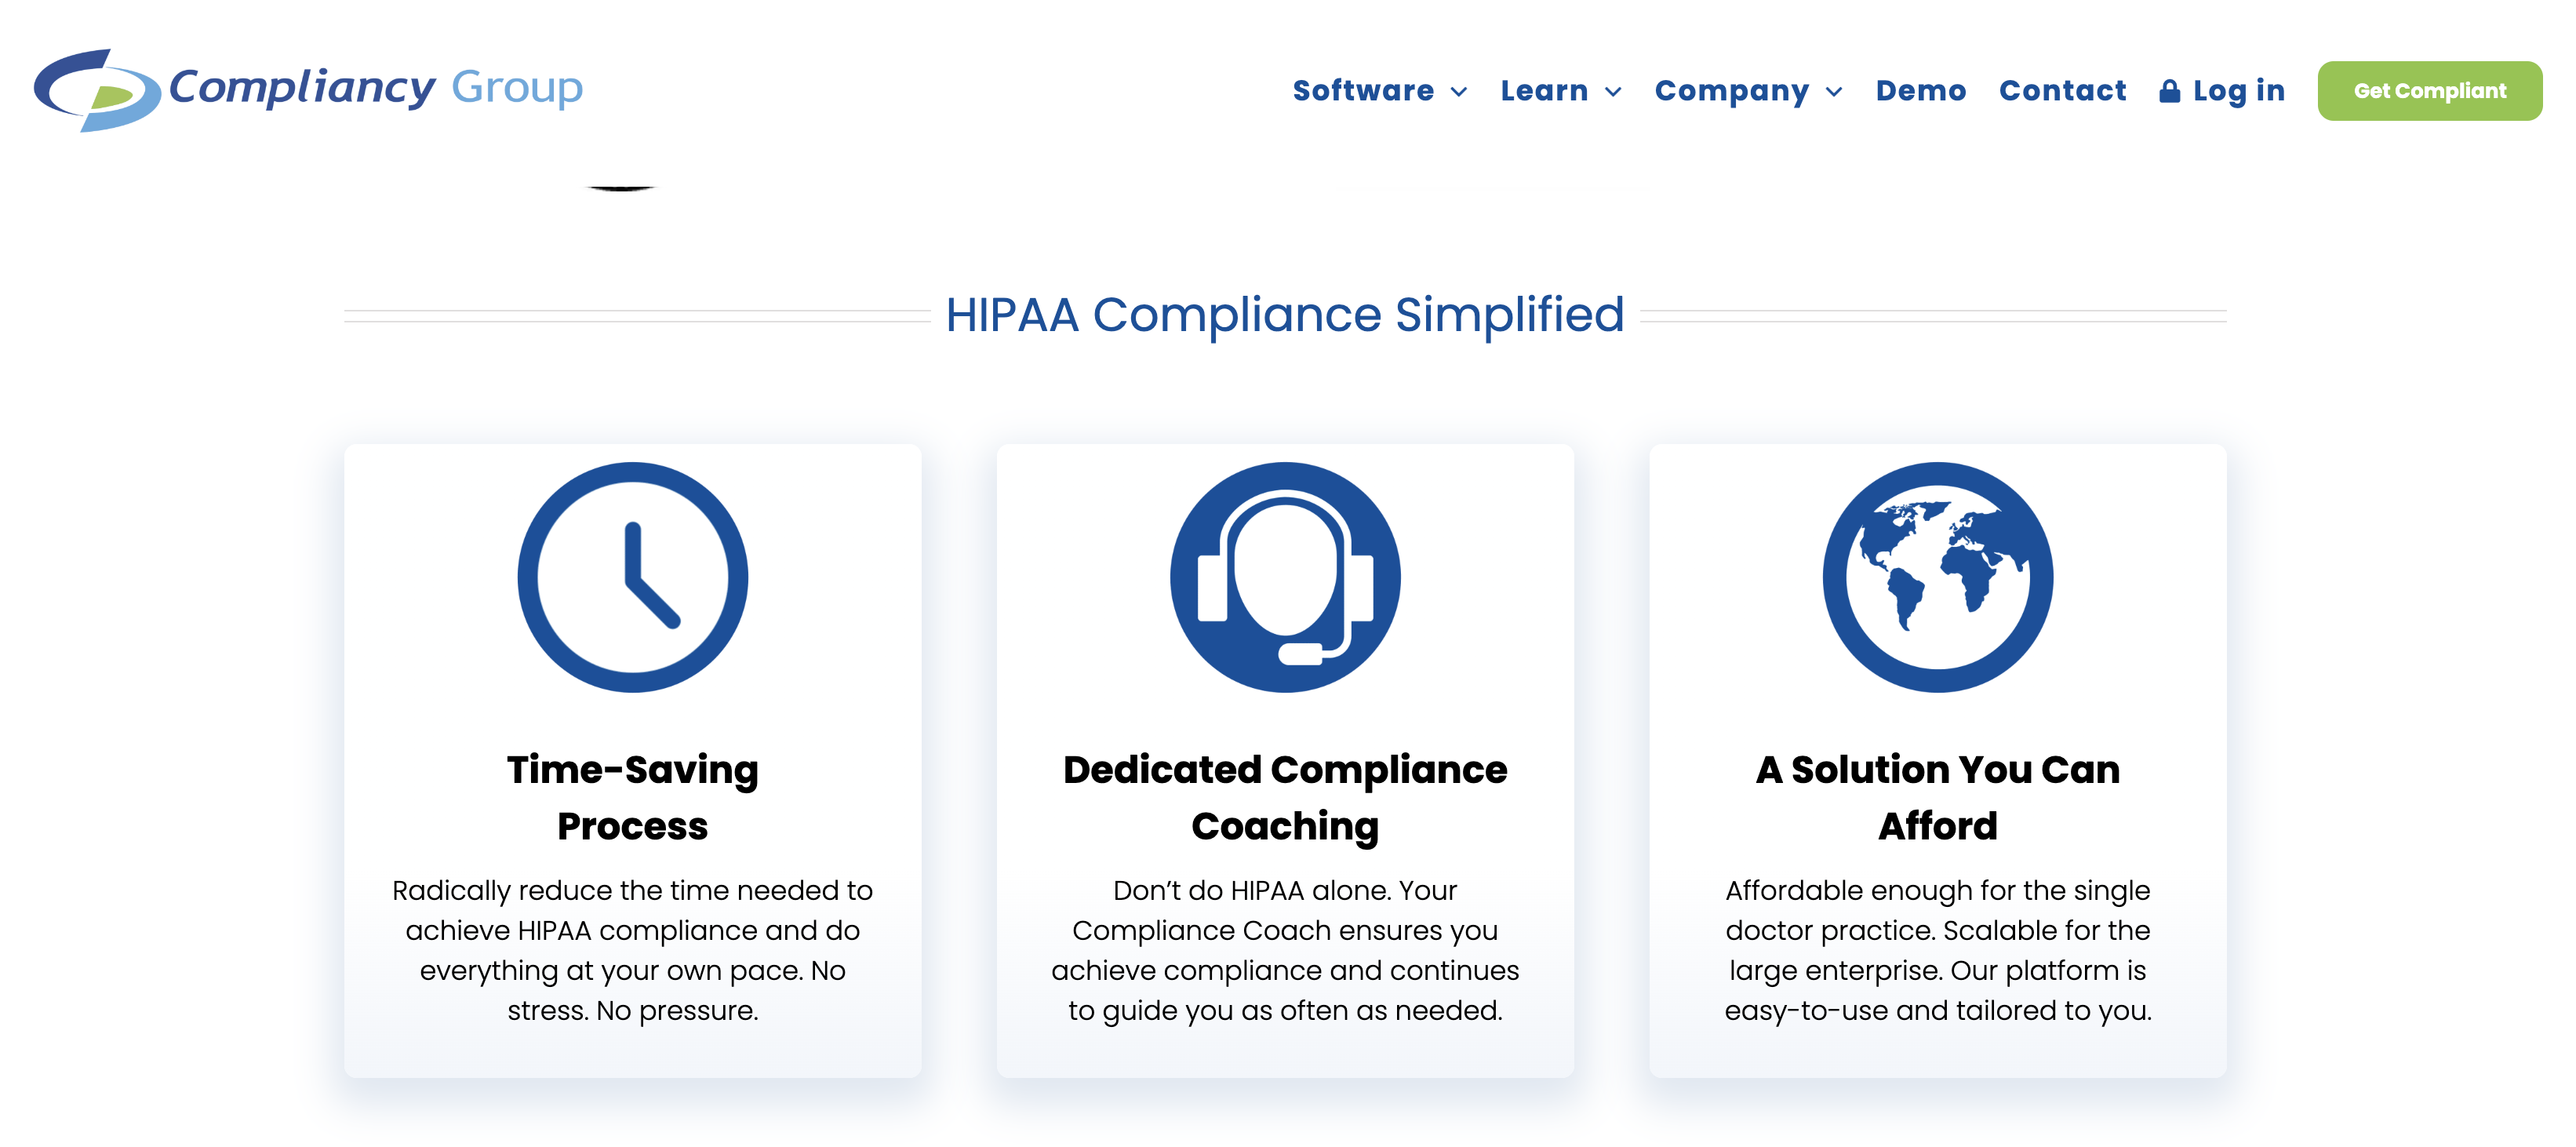Open the Company navigation item
The image size is (2576, 1147).
pyautogui.click(x=1731, y=91)
